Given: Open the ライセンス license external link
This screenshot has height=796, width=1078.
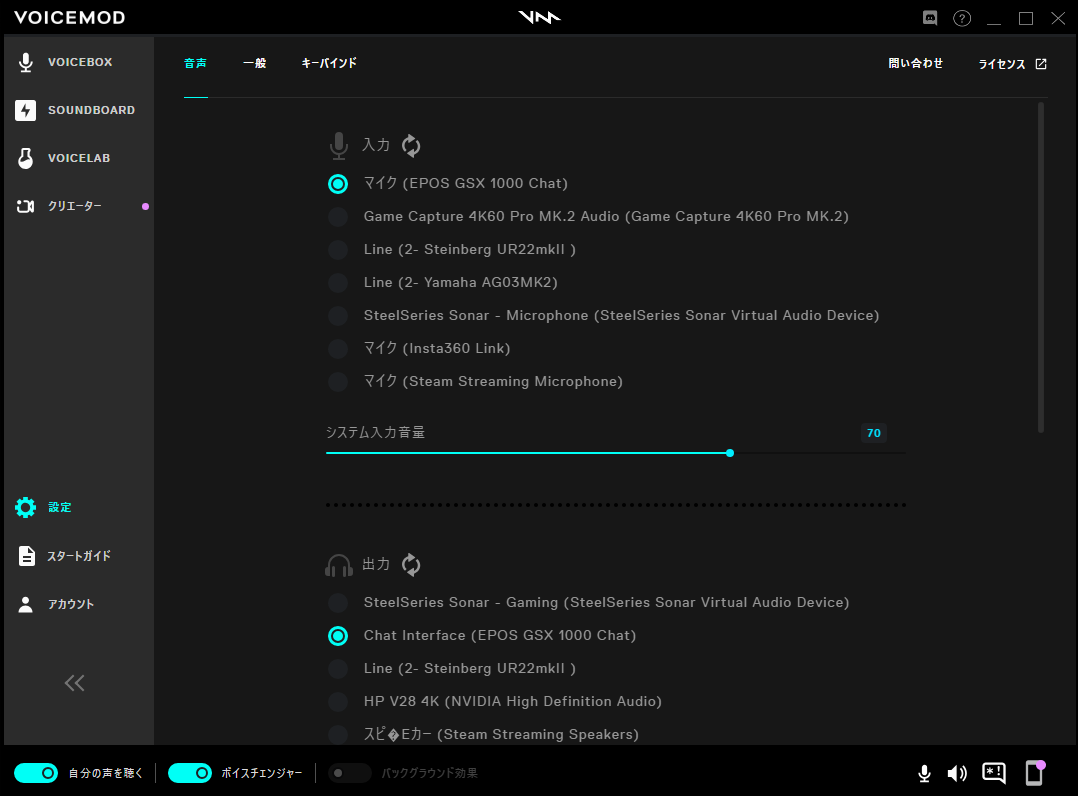Looking at the screenshot, I should (x=1013, y=64).
